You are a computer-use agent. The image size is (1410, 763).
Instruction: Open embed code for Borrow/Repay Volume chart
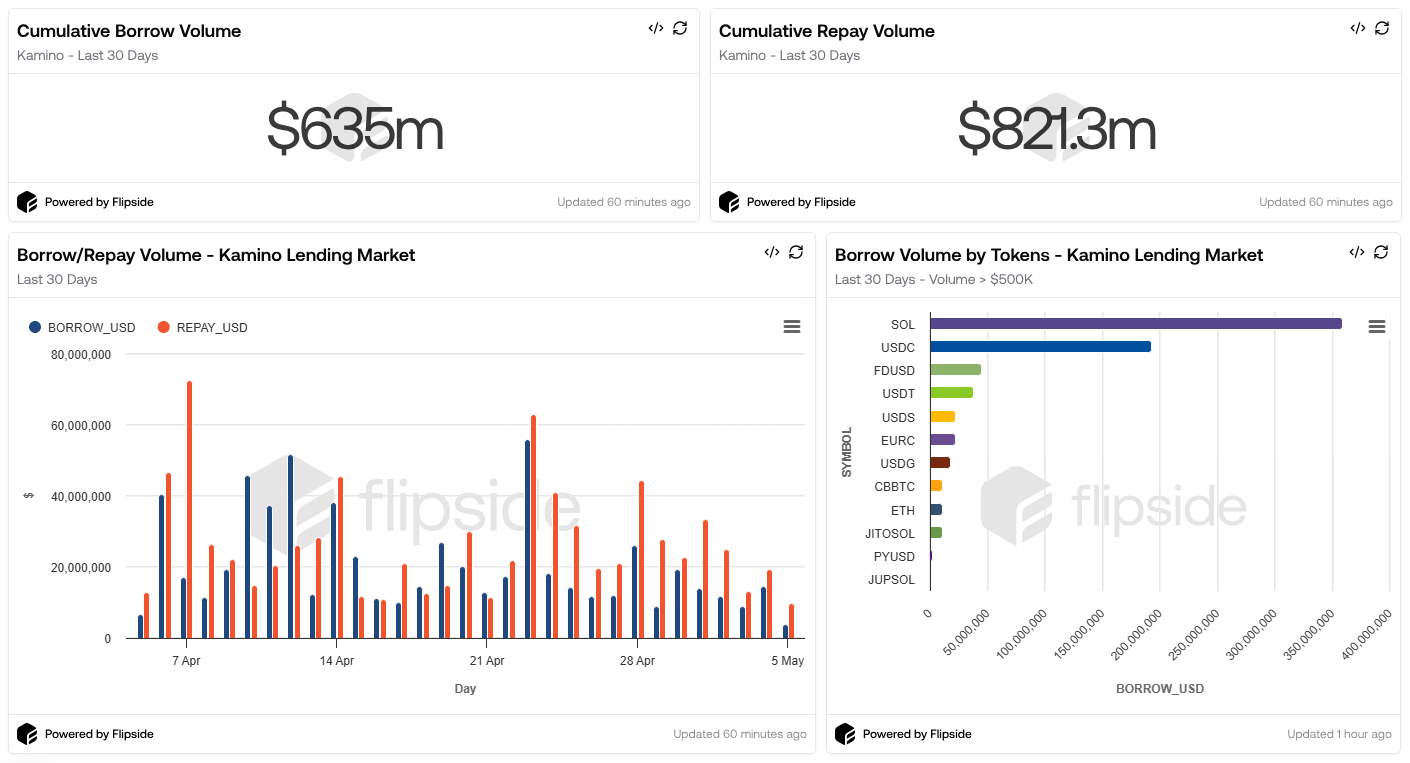[771, 252]
